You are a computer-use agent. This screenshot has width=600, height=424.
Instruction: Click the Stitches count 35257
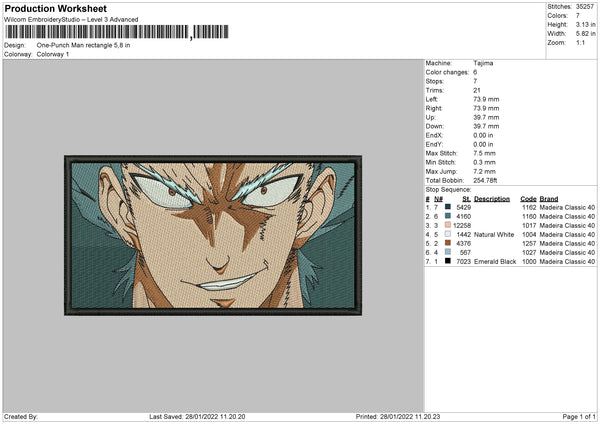click(587, 6)
